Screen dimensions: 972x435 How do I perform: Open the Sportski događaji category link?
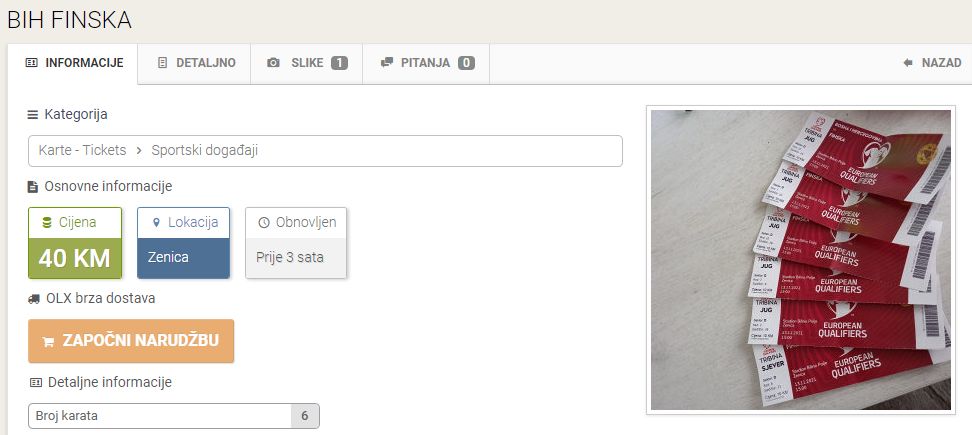click(x=205, y=151)
